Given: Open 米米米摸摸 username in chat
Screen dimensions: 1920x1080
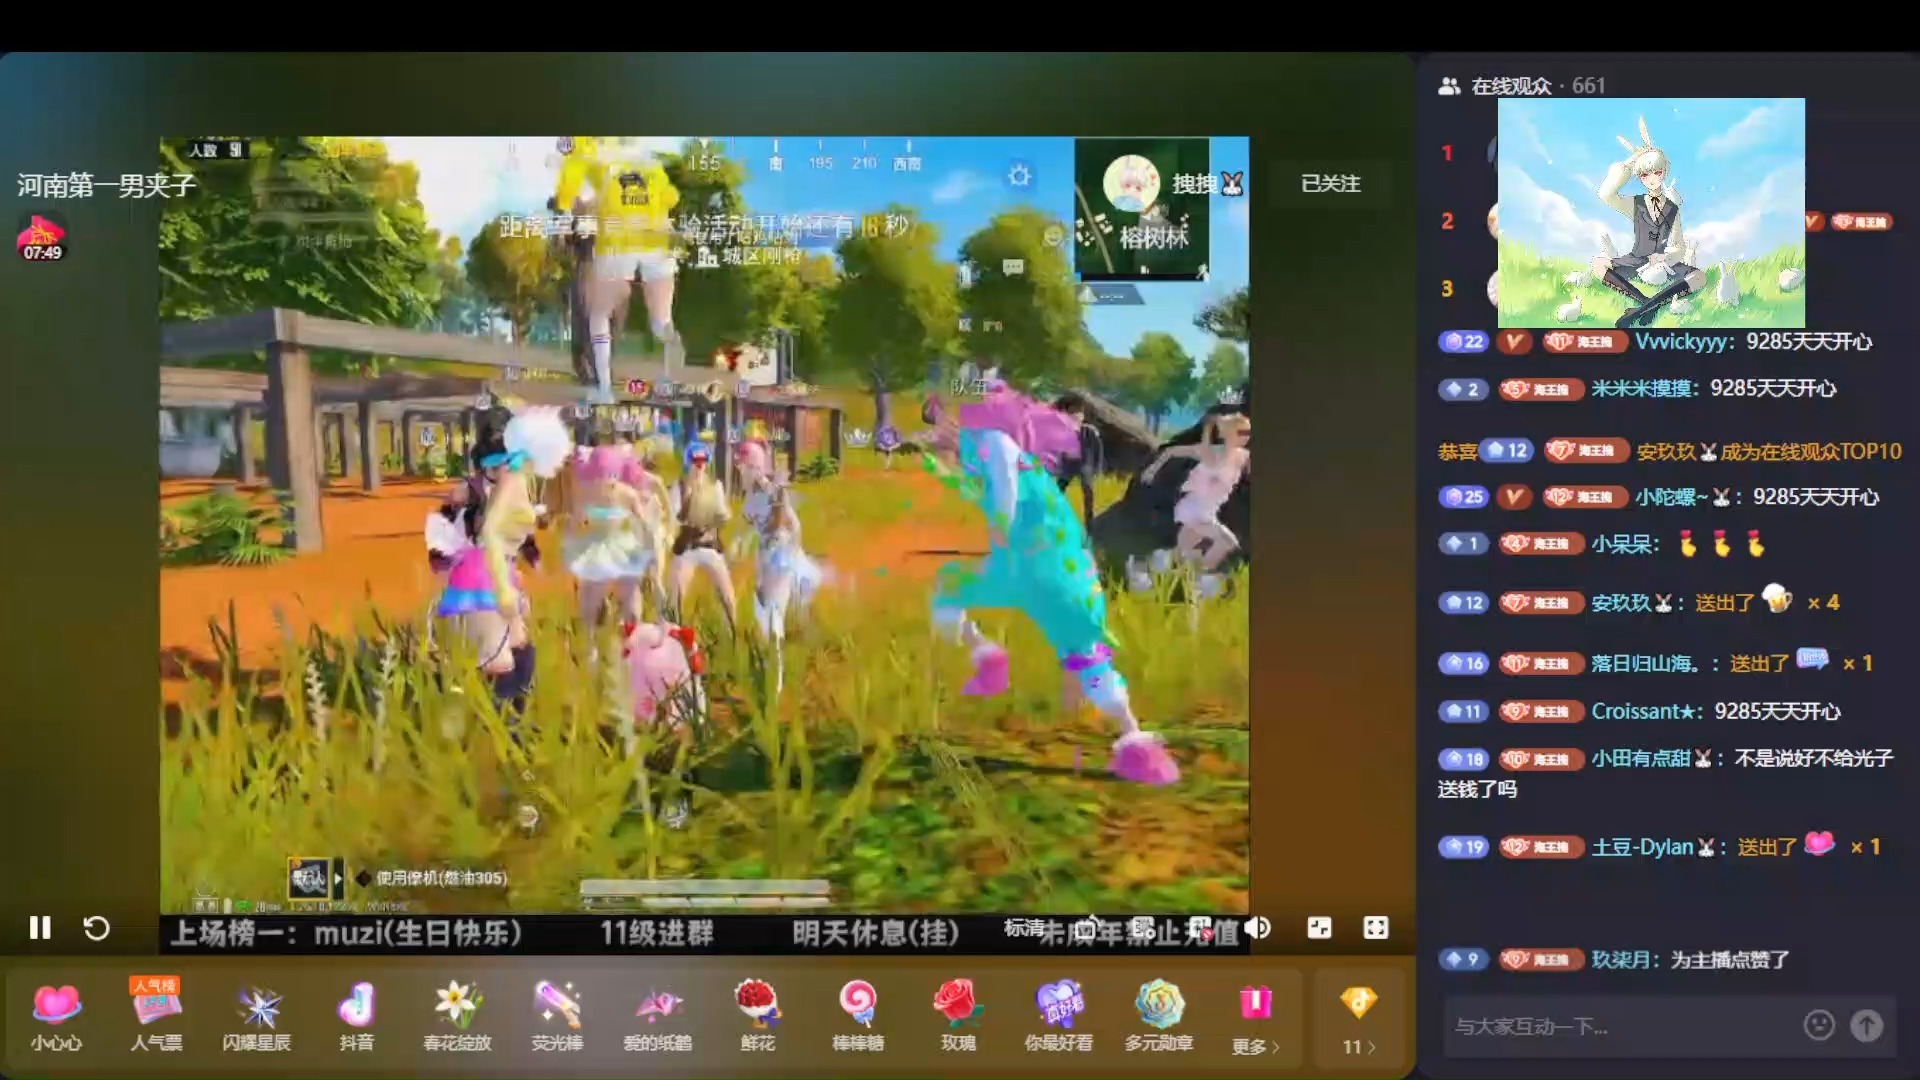Looking at the screenshot, I should click(x=1644, y=389).
